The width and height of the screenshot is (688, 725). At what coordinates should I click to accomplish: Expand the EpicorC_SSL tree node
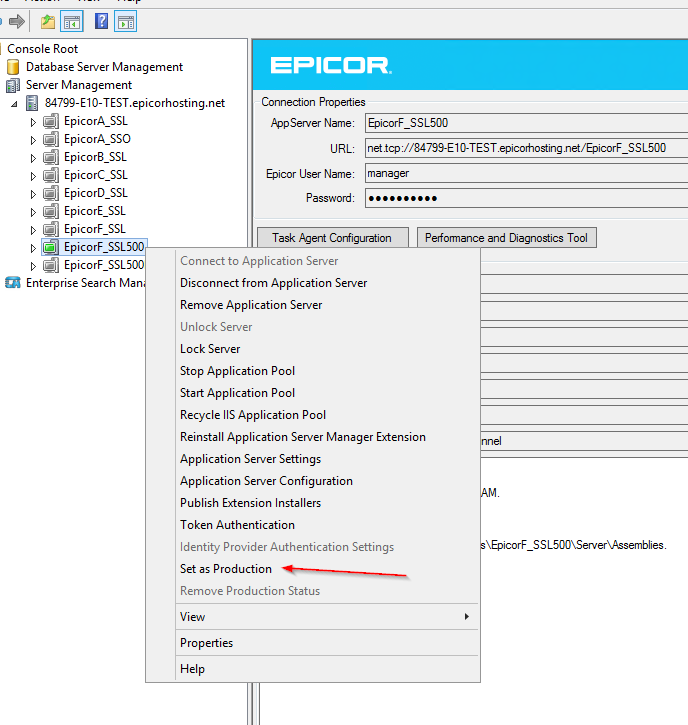point(33,176)
